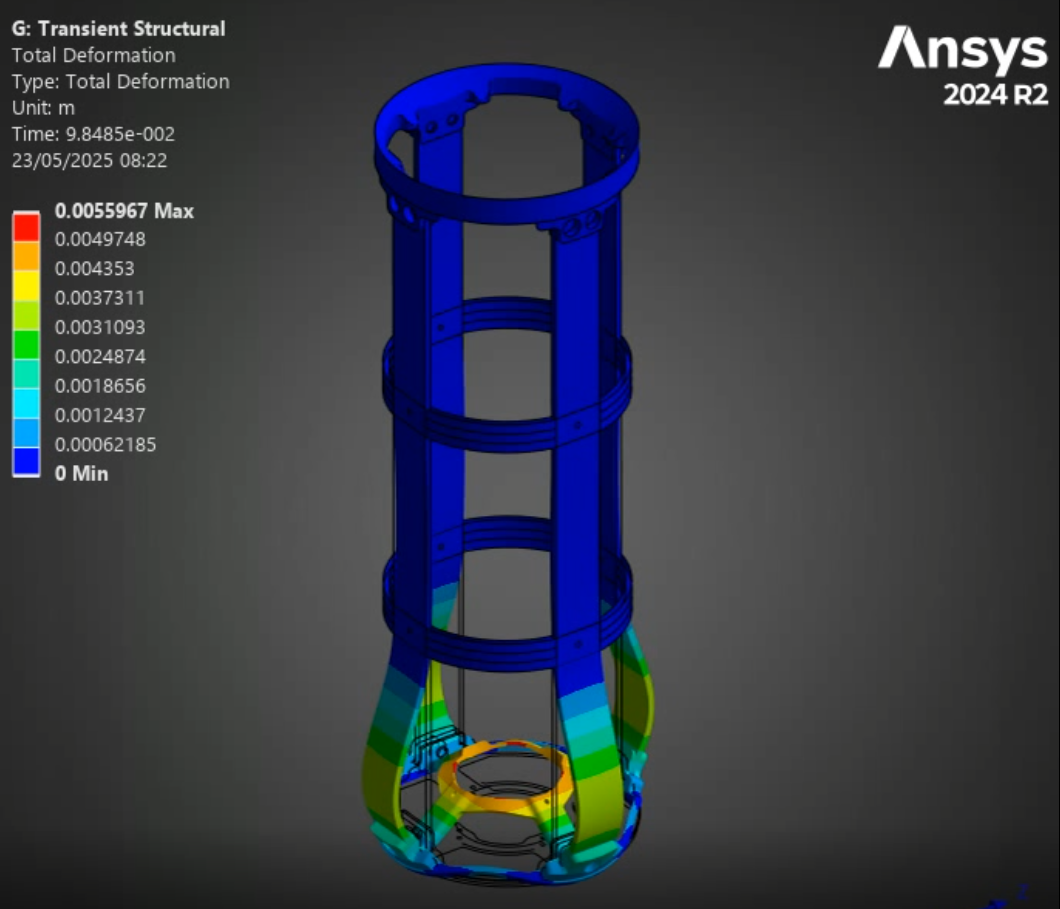
Task: Select the green legend color band
Action: 26,343
